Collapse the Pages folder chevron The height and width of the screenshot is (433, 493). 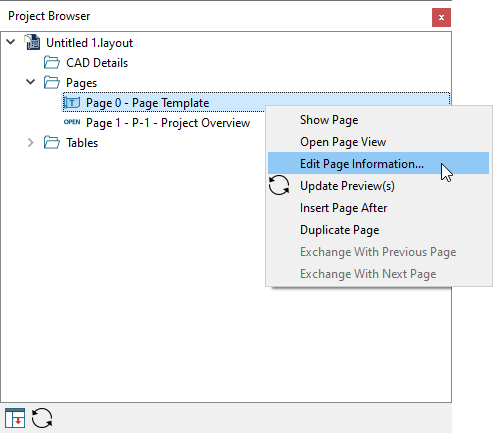[31, 82]
